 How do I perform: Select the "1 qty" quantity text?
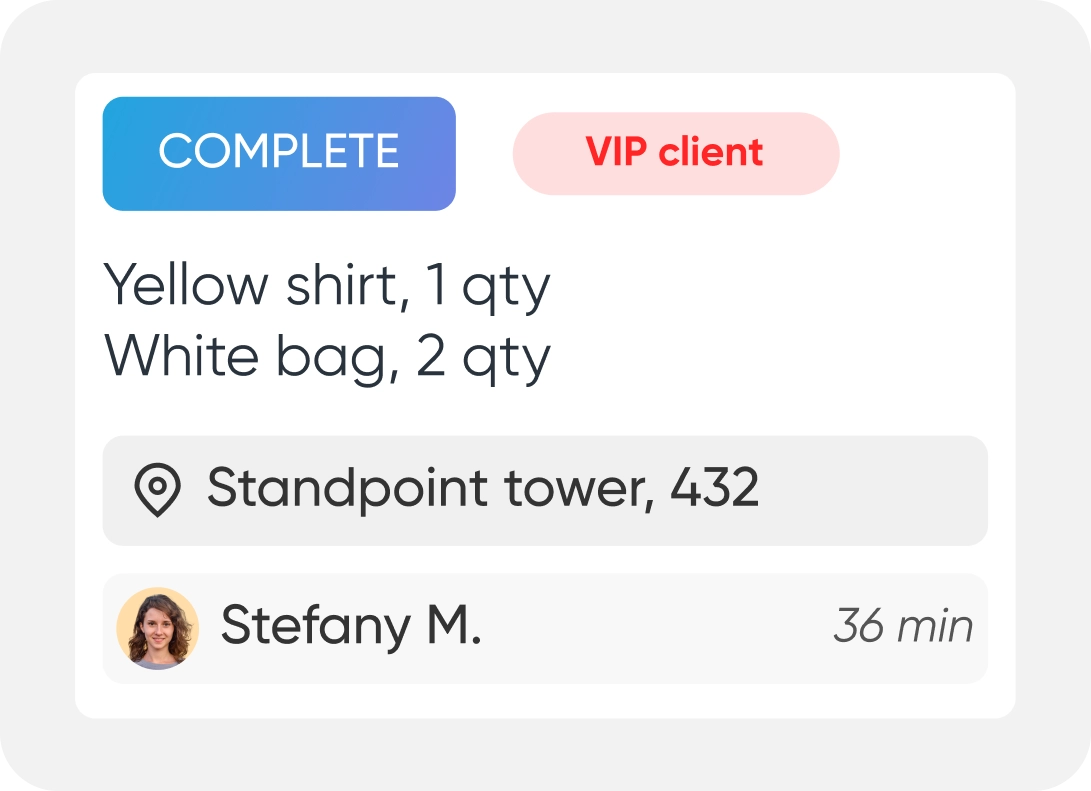pyautogui.click(x=488, y=287)
